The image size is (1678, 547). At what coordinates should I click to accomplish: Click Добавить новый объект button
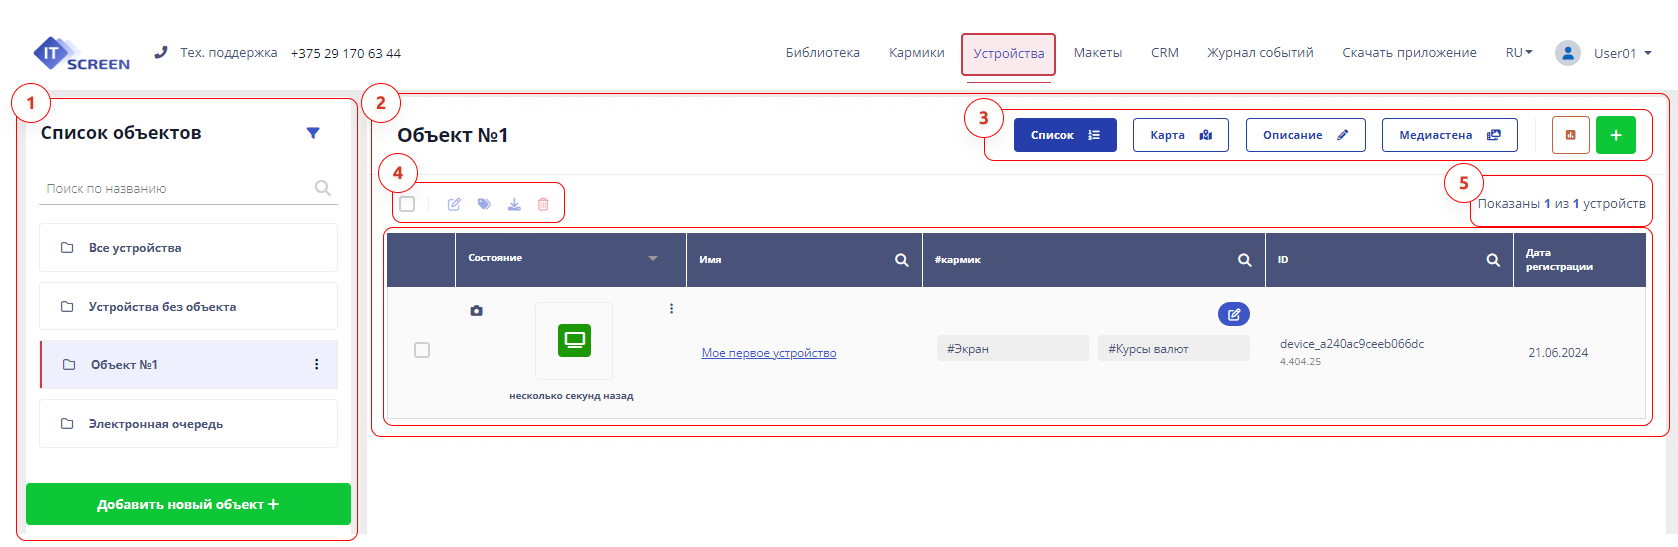click(x=188, y=504)
